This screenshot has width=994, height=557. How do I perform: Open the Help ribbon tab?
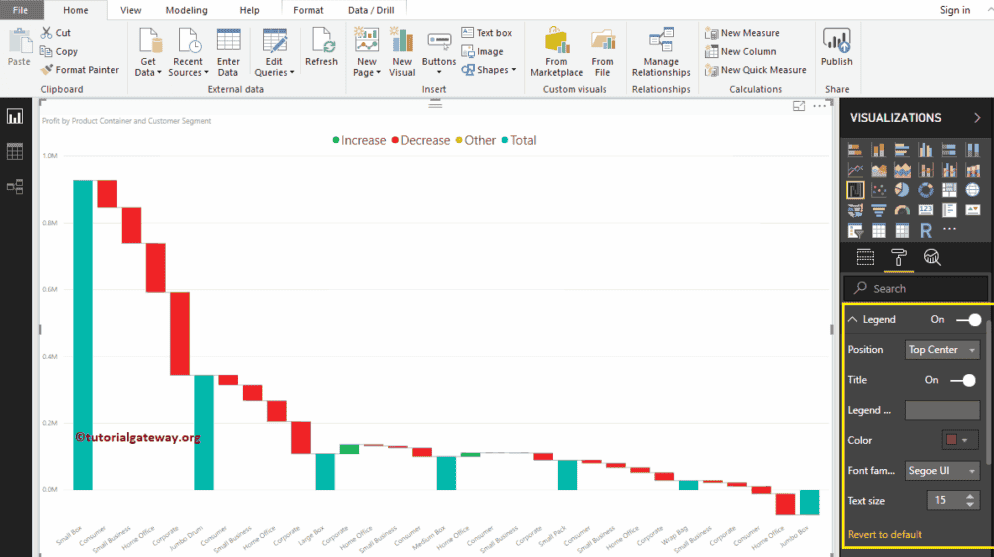[249, 10]
